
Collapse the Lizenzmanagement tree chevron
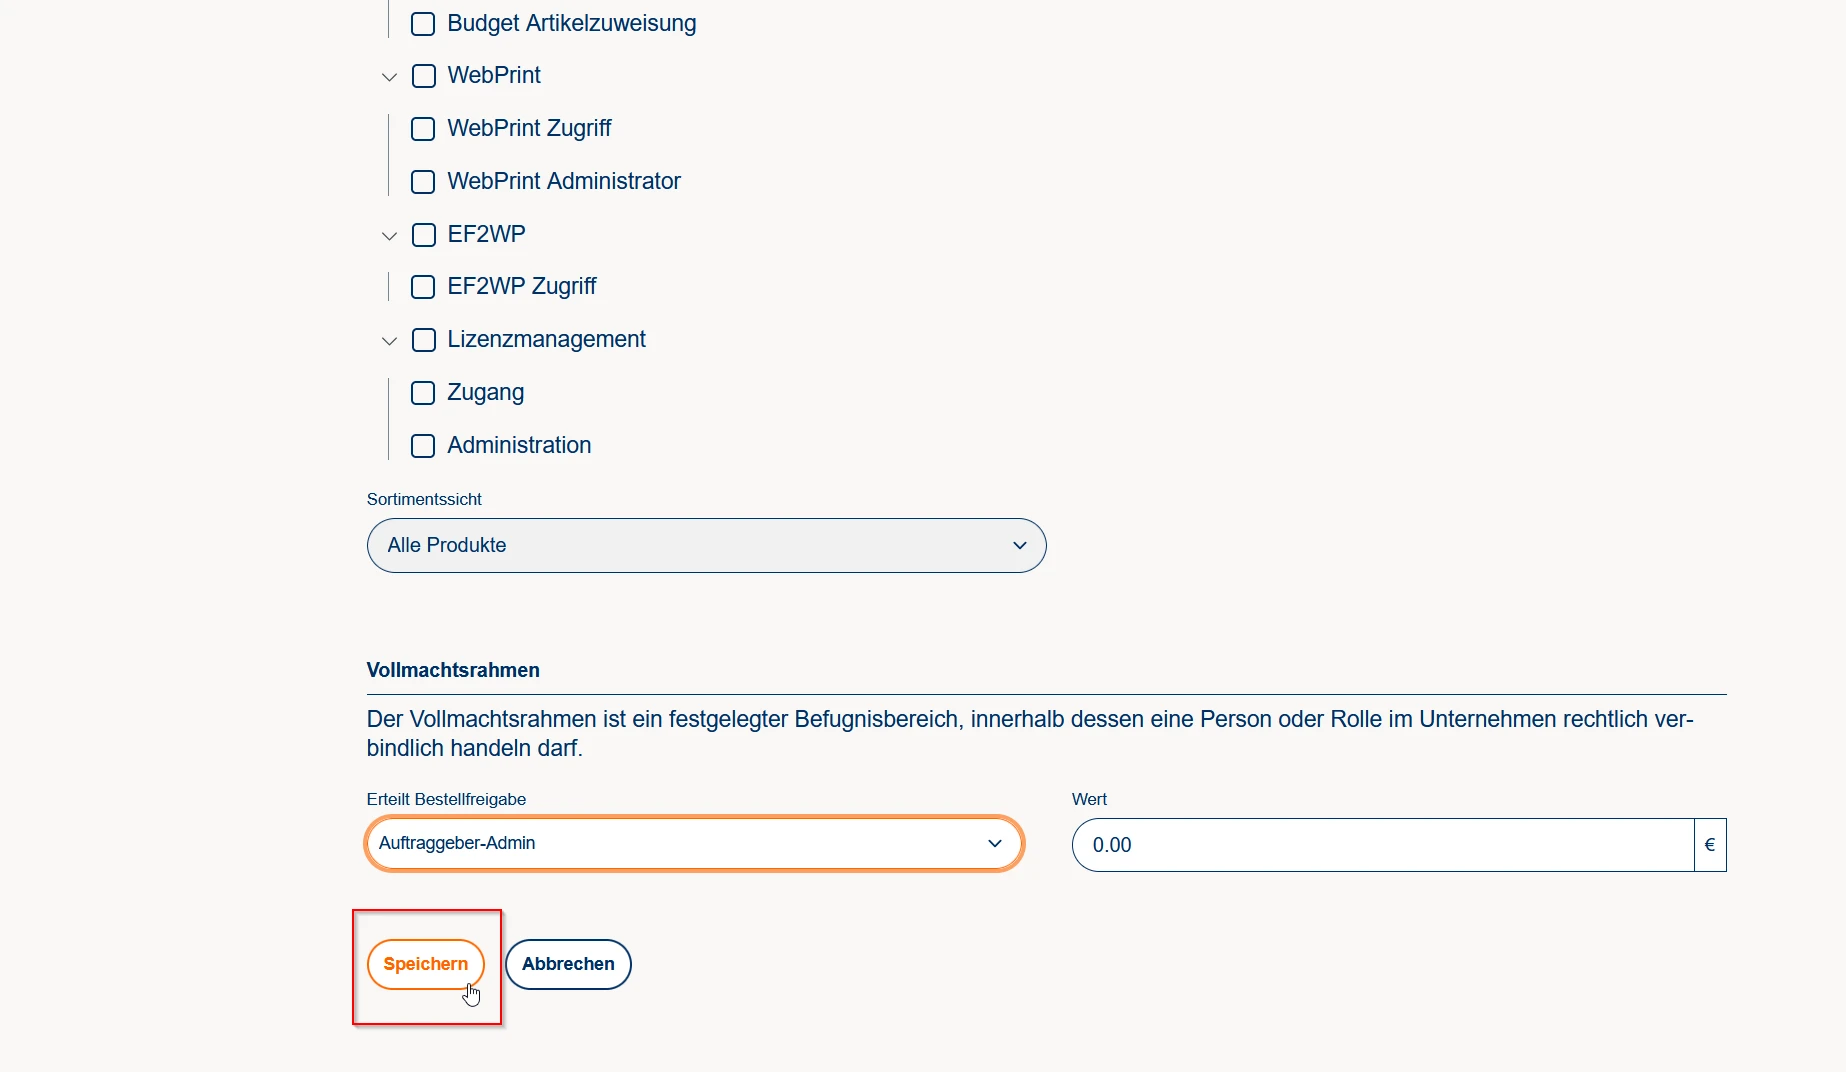pos(389,341)
